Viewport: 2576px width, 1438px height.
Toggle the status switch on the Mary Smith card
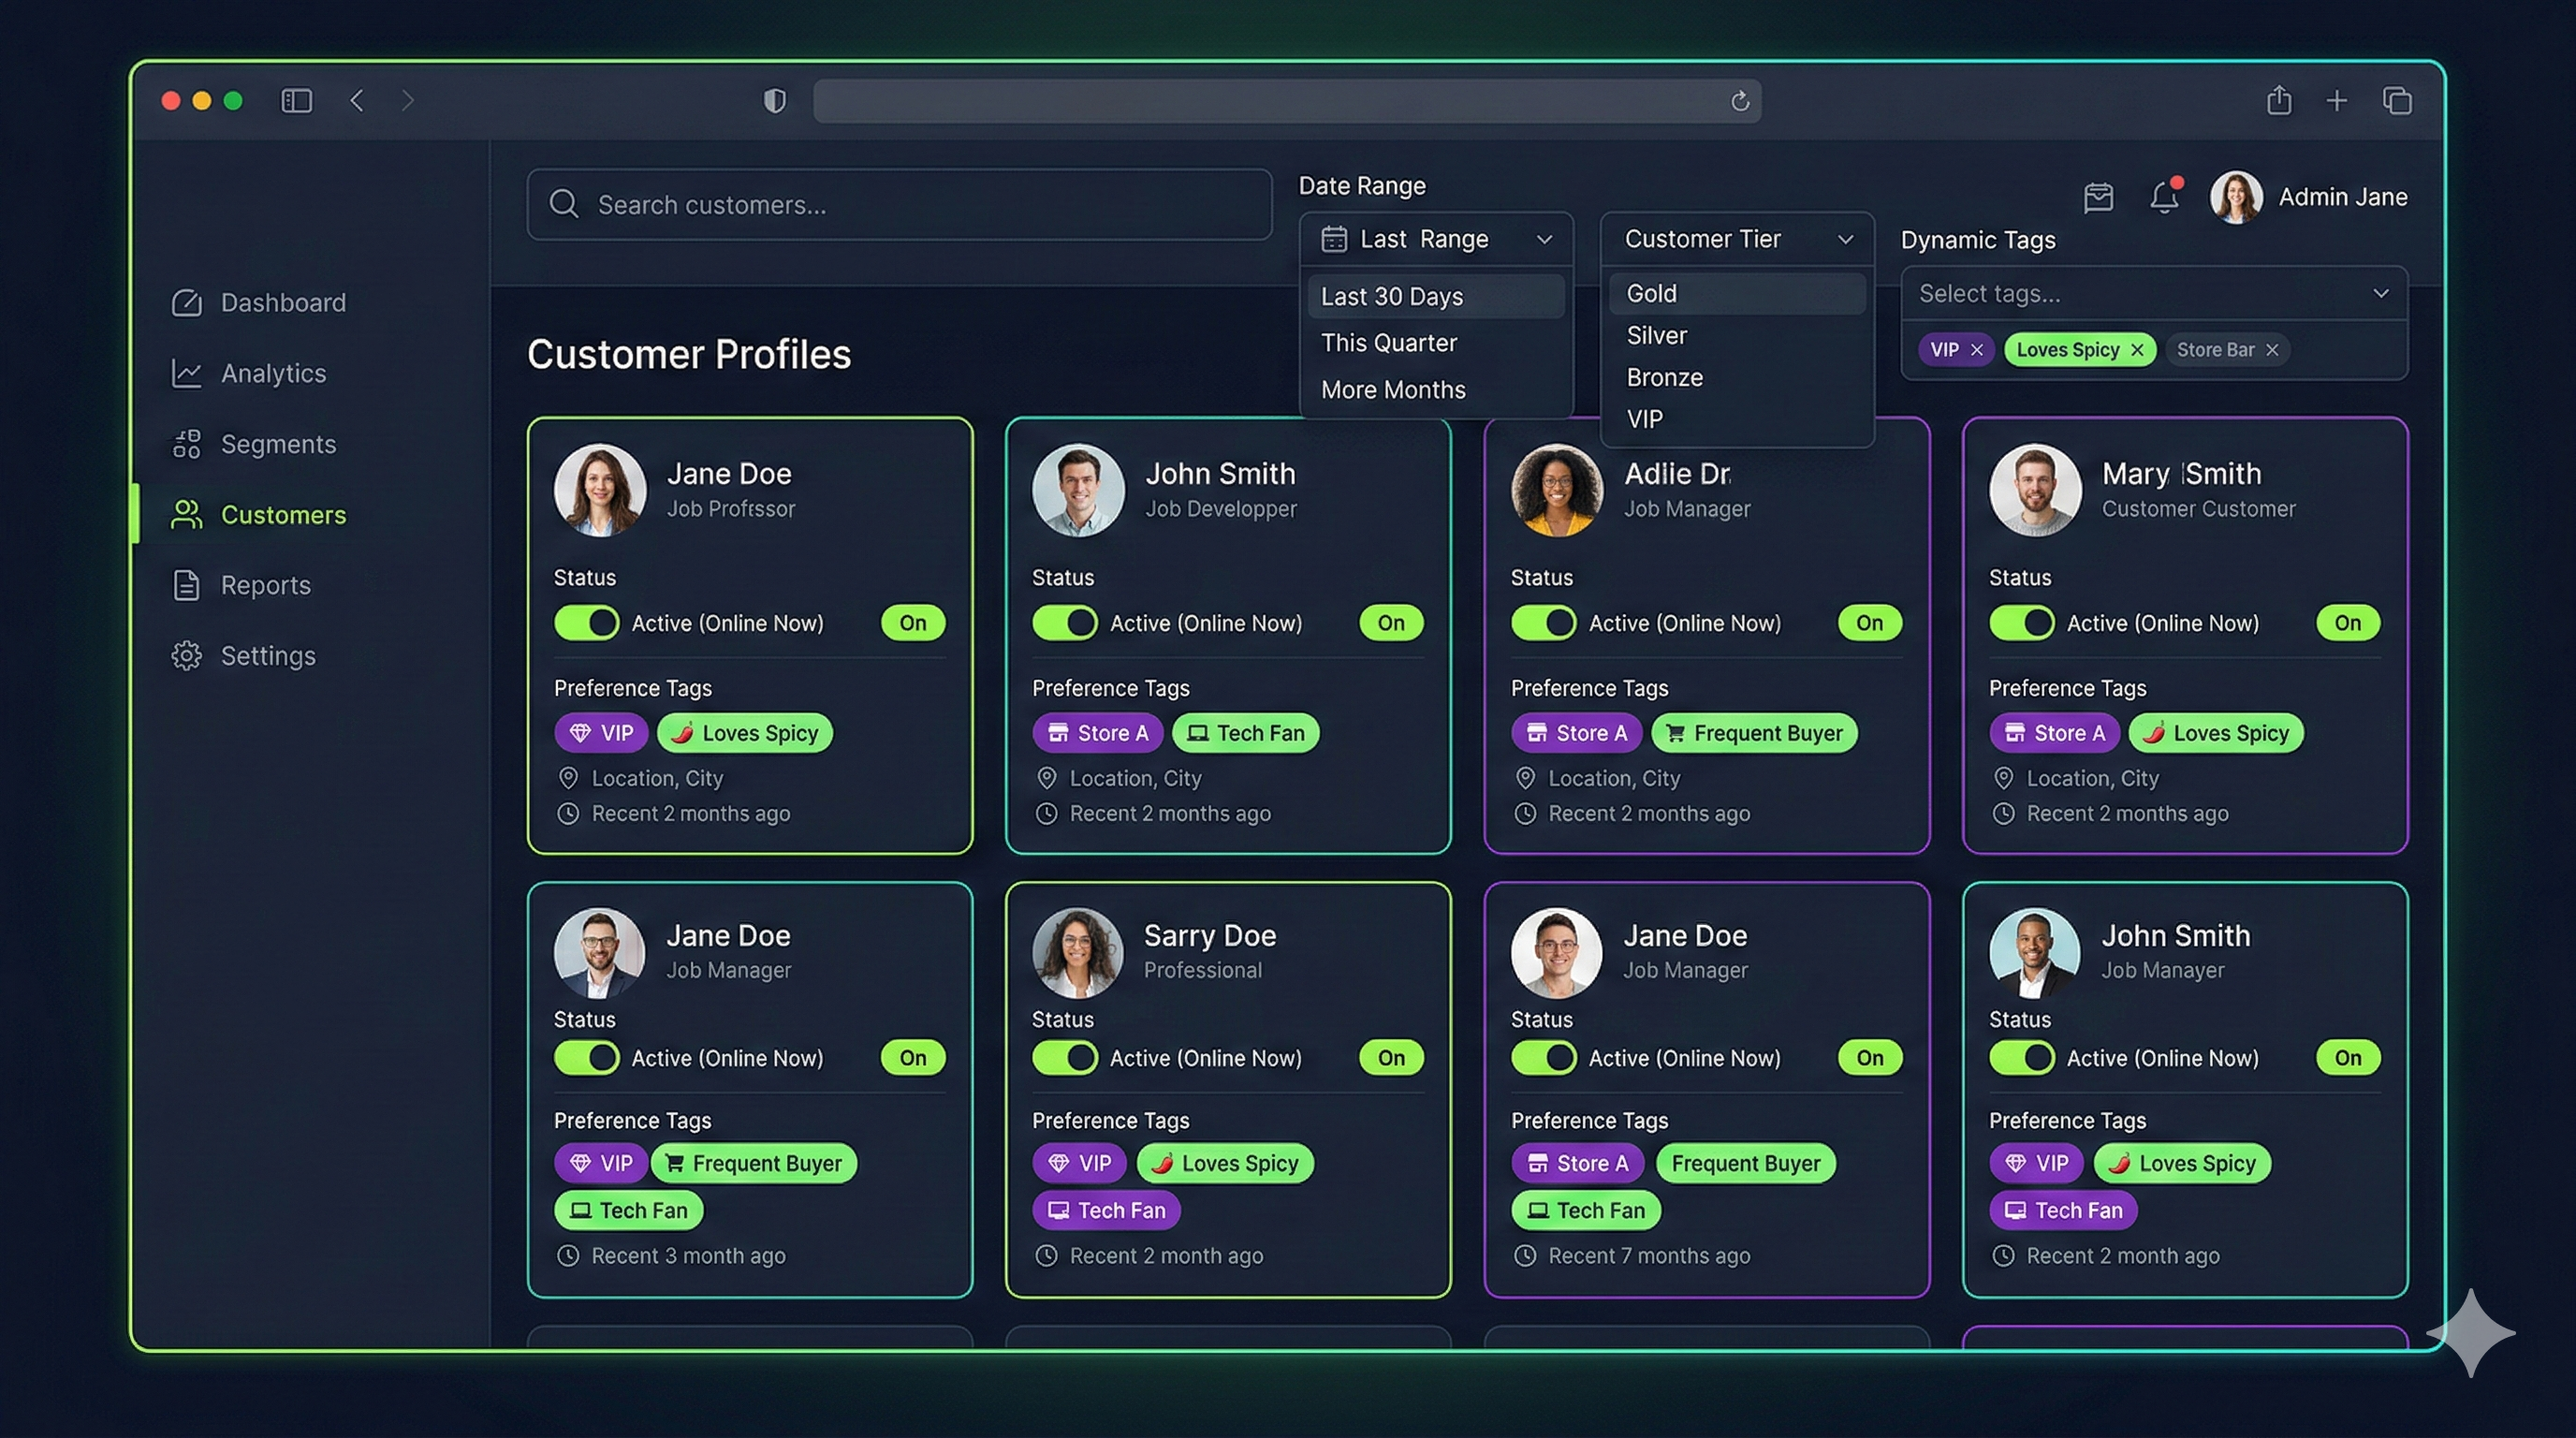pos(2021,623)
